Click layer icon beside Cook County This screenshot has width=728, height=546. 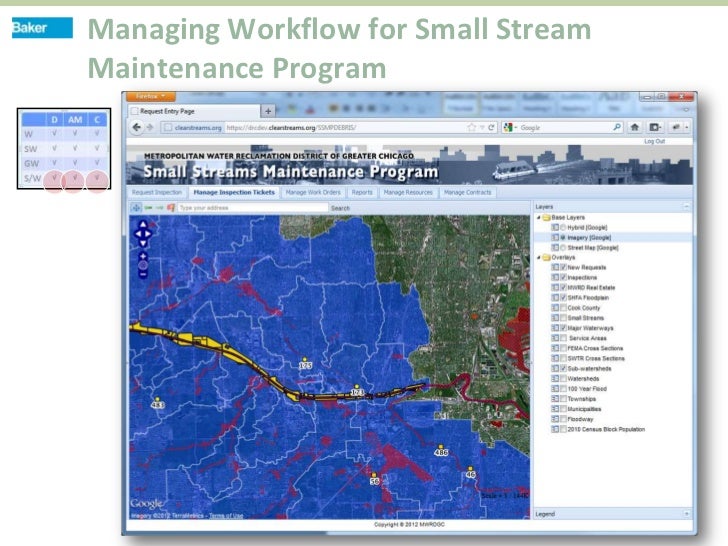555,307
